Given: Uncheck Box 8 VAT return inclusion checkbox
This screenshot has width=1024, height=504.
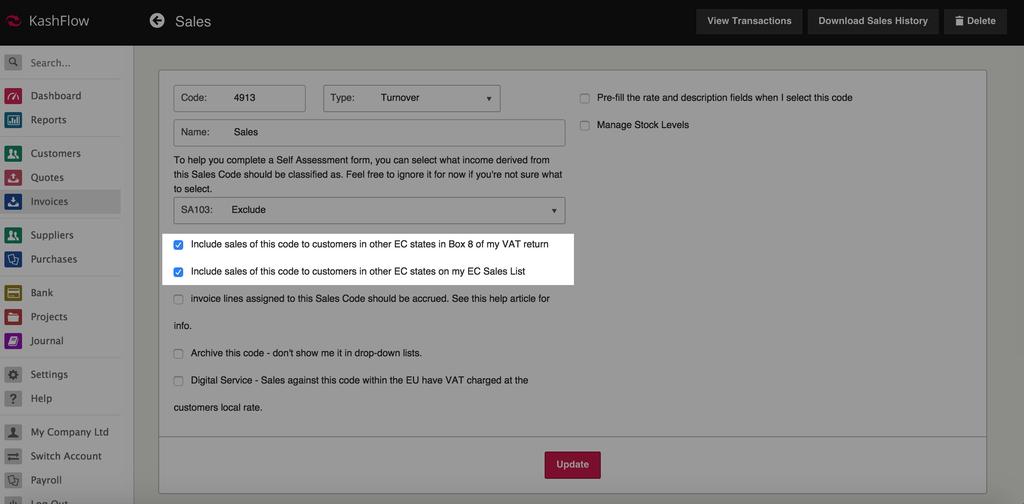Looking at the screenshot, I should coord(178,244).
